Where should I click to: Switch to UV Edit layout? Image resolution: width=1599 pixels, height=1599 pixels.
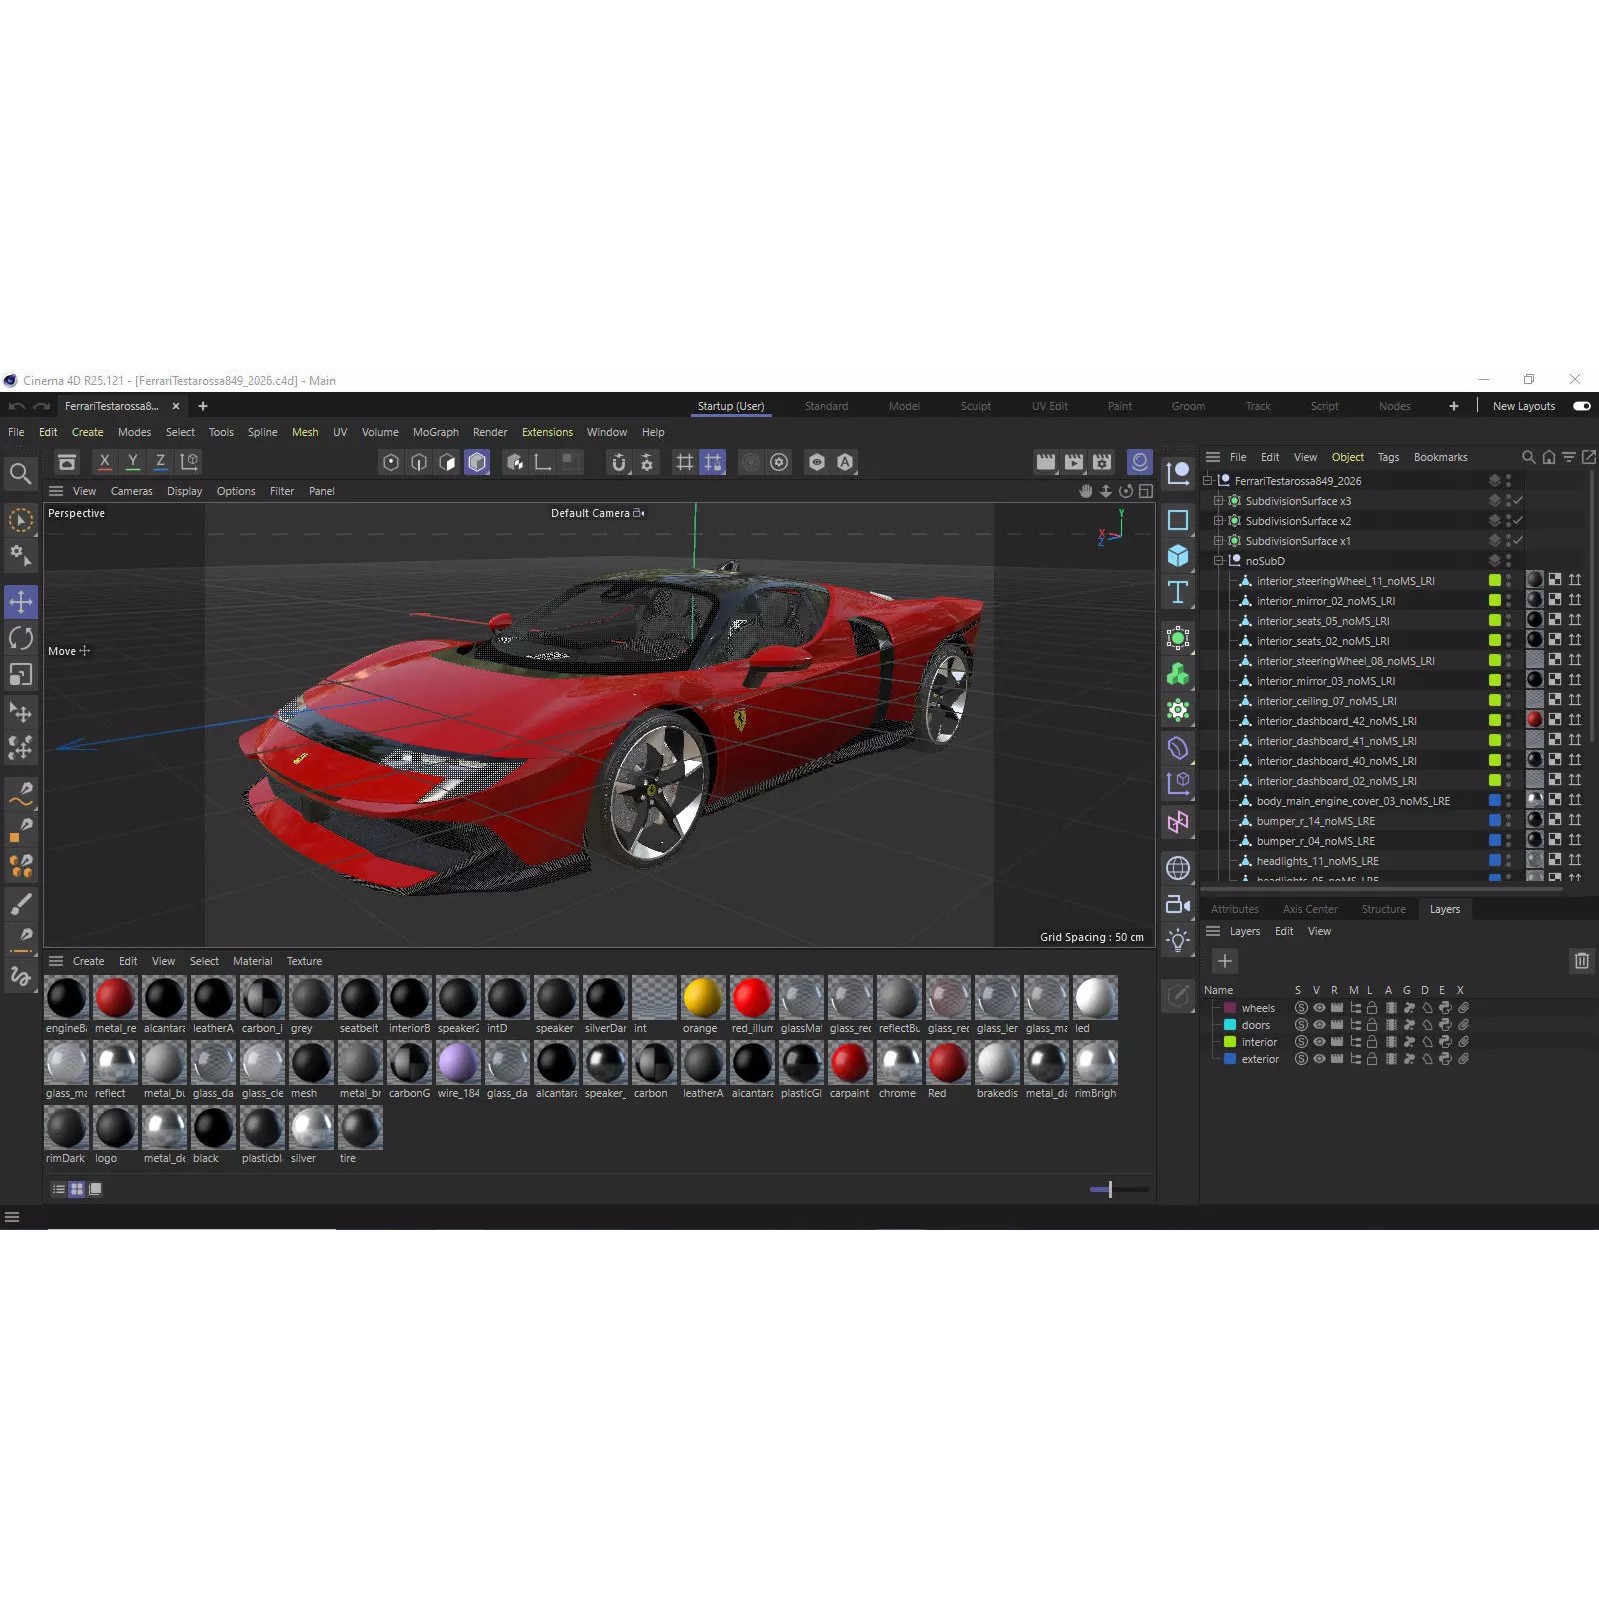pos(1050,406)
